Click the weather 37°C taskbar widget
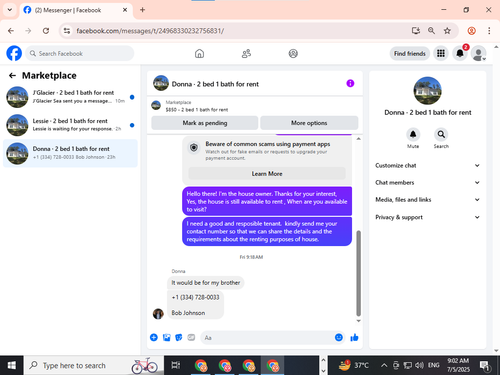500x375 pixels. 354,365
